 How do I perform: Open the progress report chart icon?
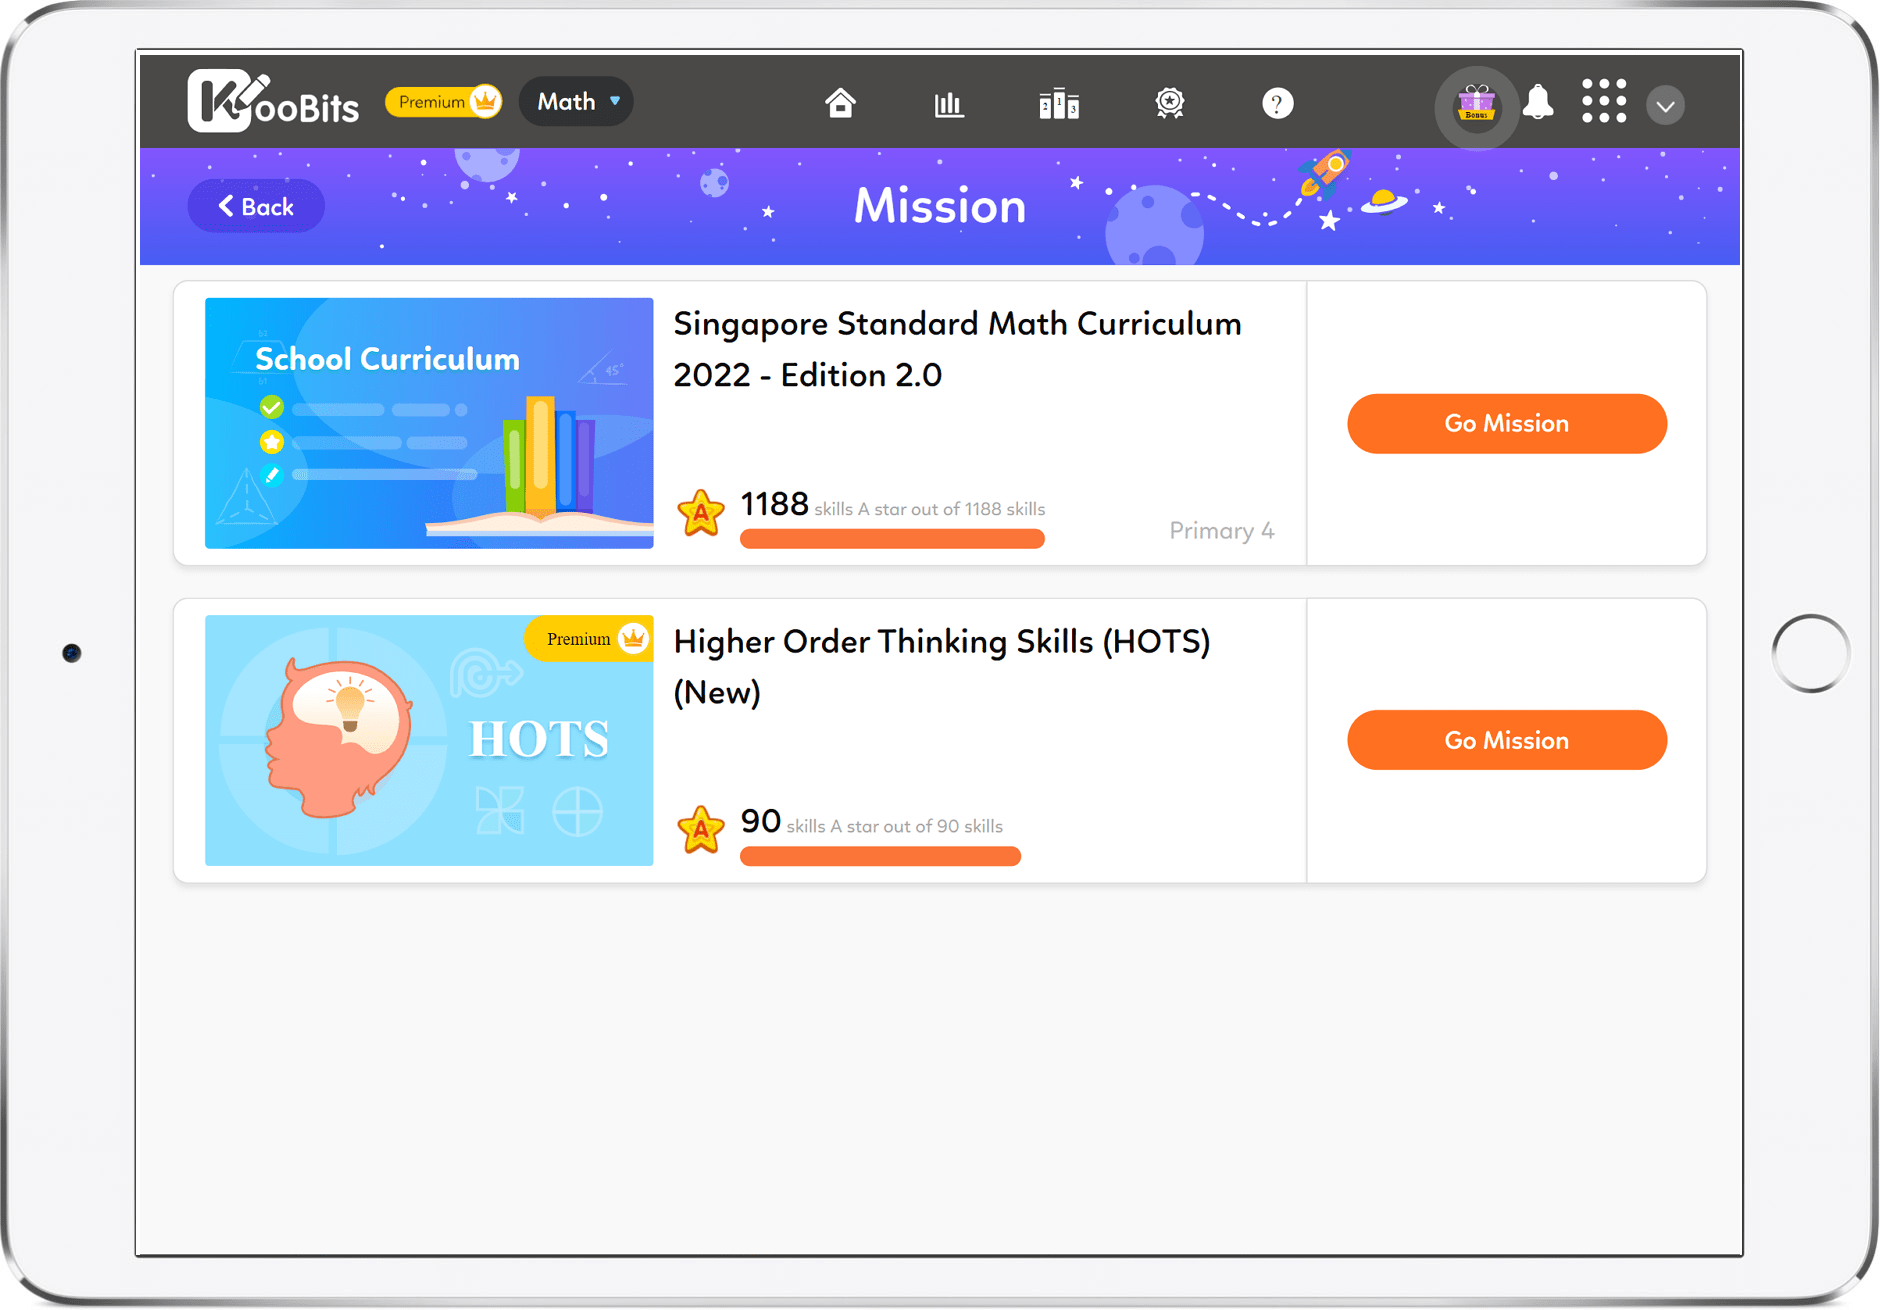[948, 103]
